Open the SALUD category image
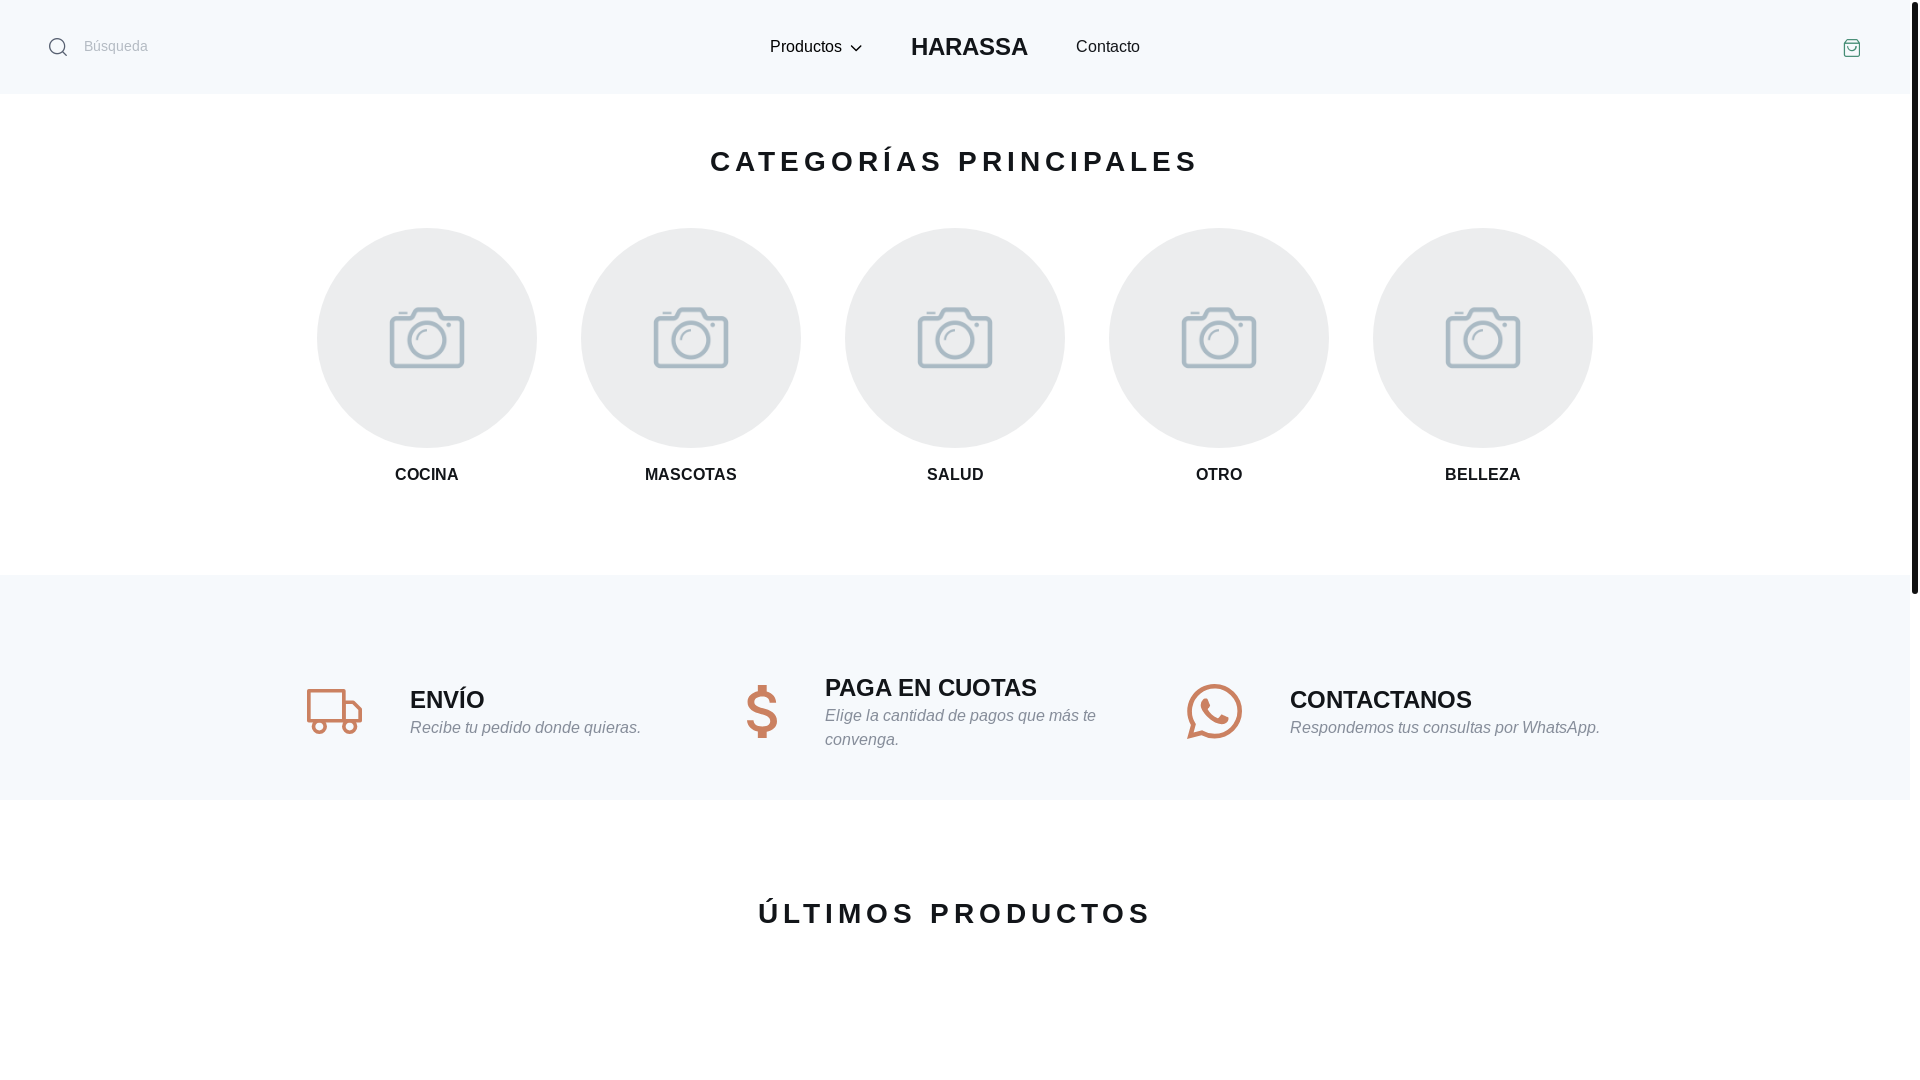The width and height of the screenshot is (1920, 1080). pos(955,338)
